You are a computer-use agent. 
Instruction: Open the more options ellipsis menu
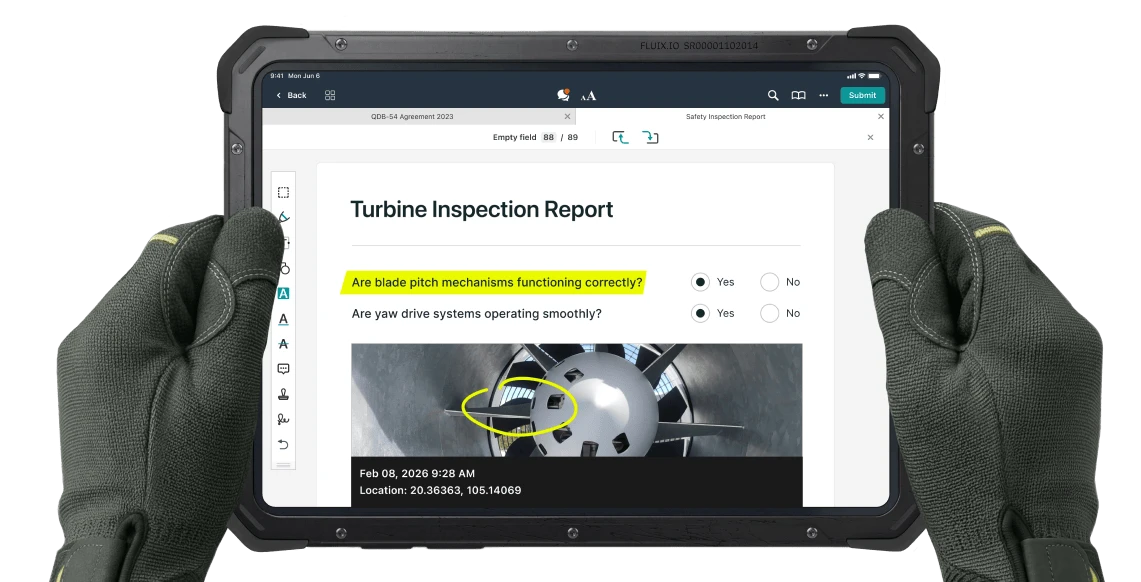[x=823, y=95]
